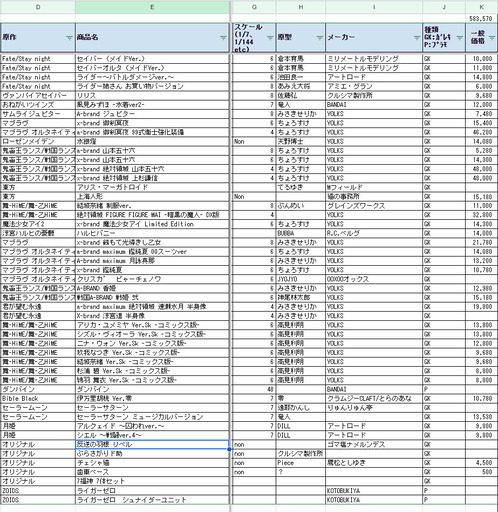The image size is (498, 512).
Task: Open the メーカー column filter dropdown
Action: 417,37
